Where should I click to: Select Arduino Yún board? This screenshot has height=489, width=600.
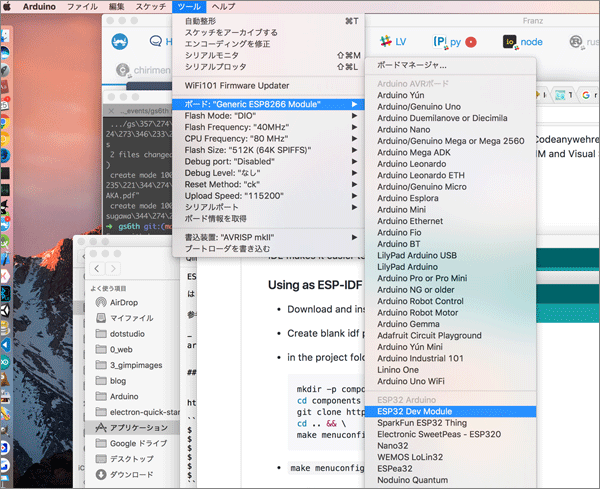pos(450,95)
